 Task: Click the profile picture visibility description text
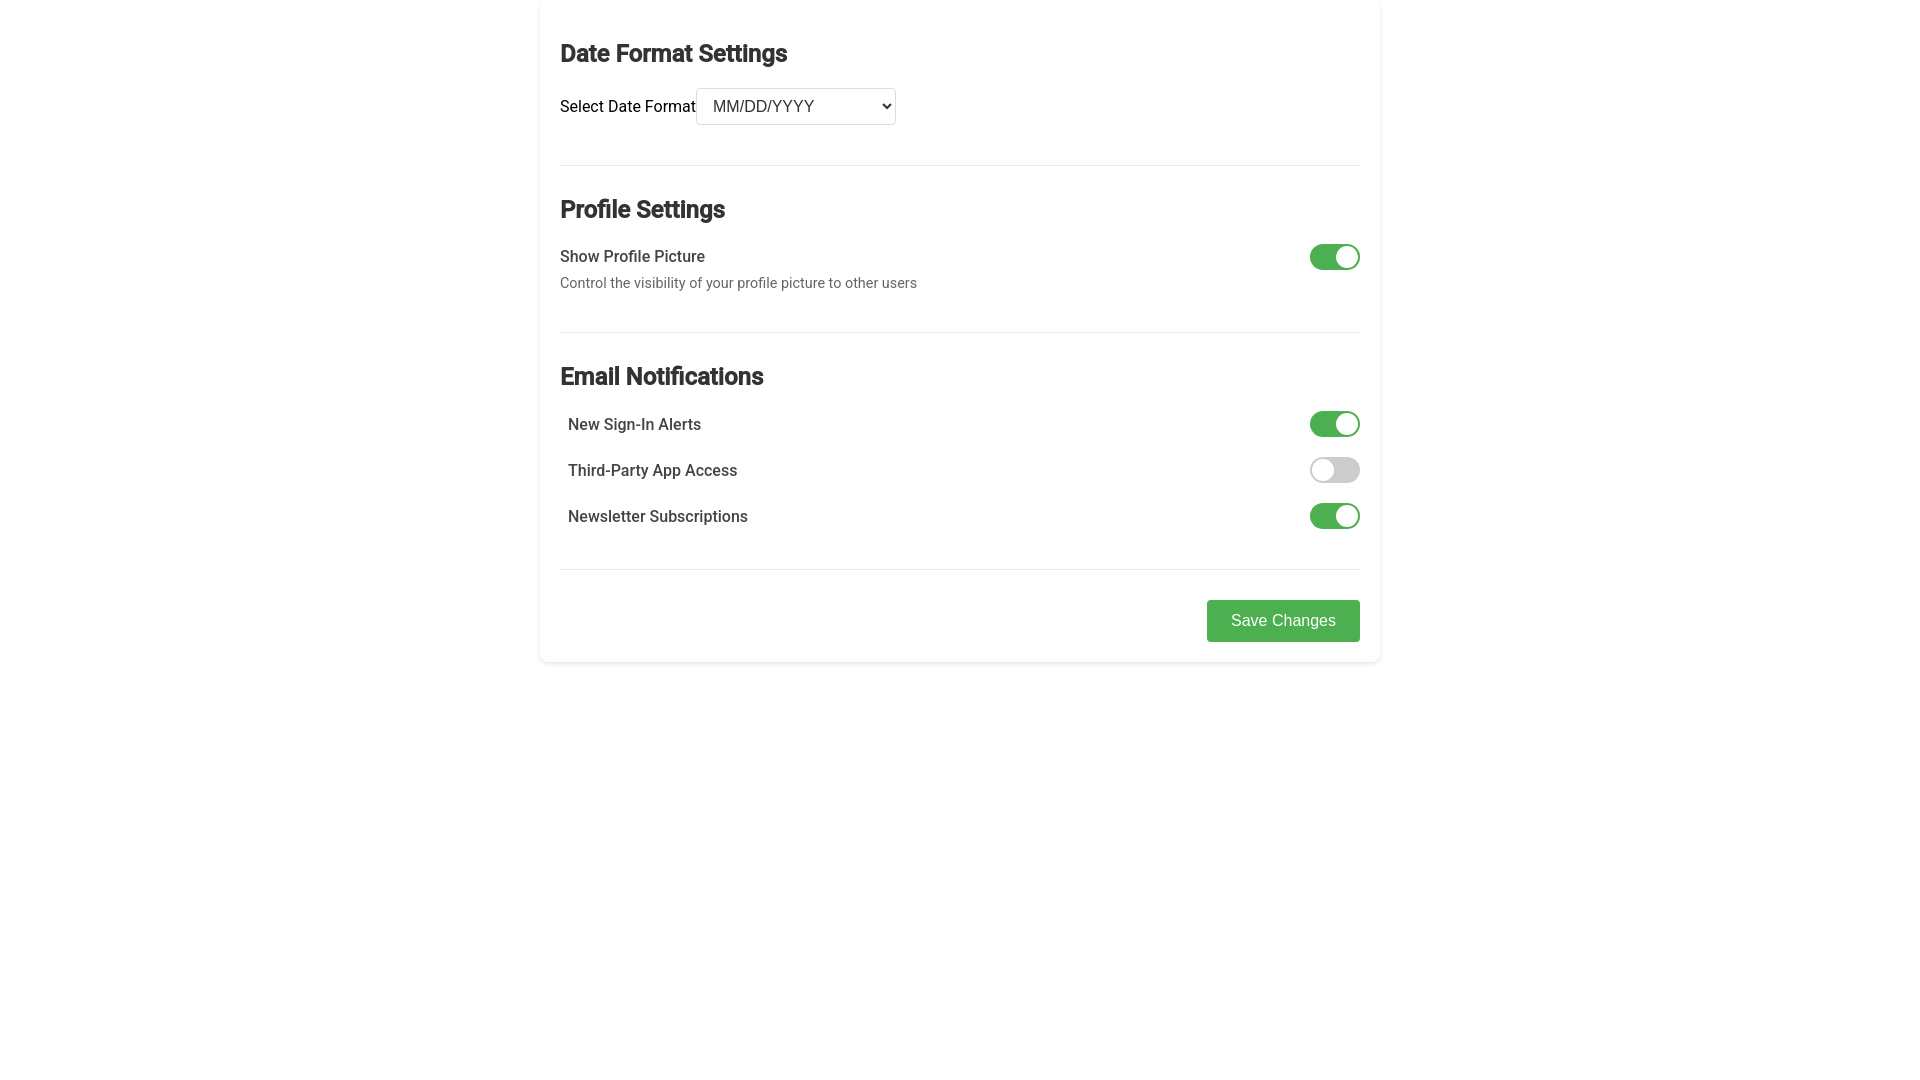point(738,283)
